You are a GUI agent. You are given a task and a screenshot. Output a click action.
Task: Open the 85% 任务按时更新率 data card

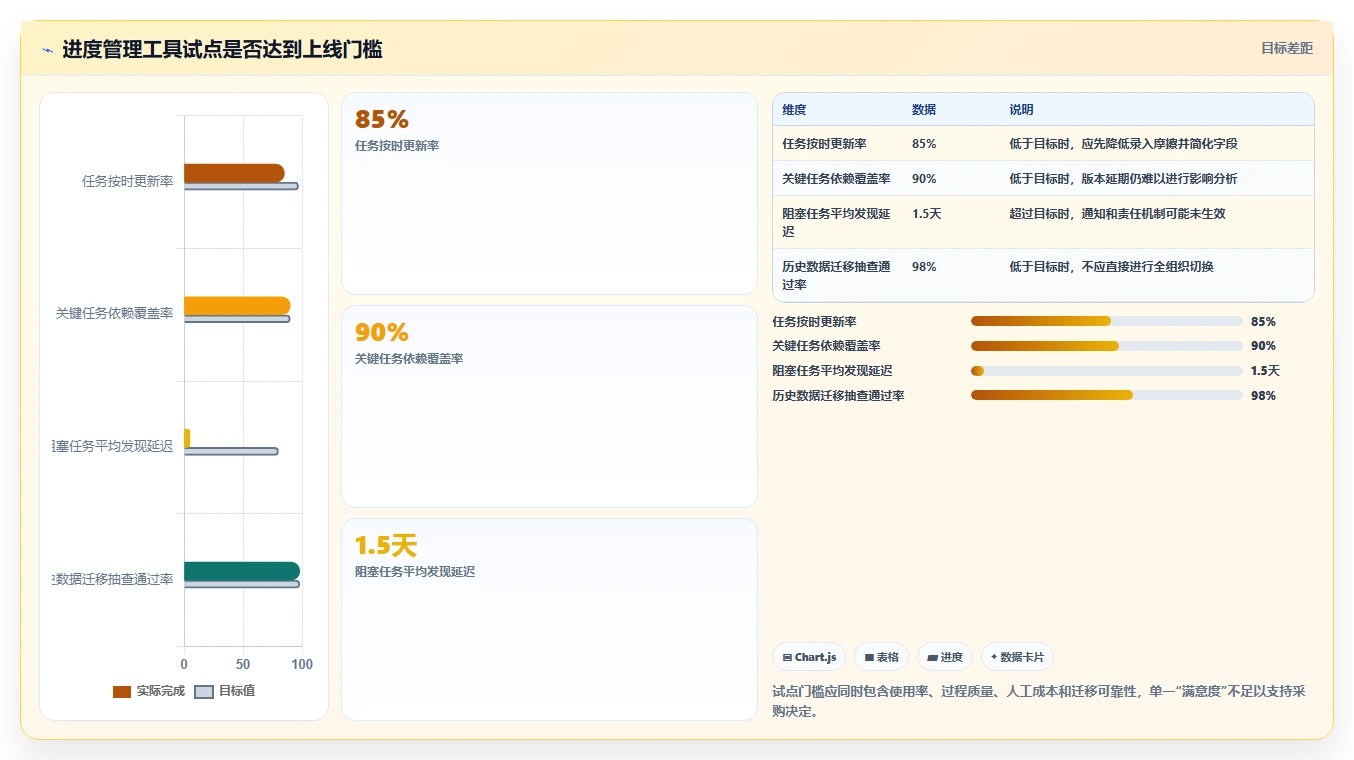(549, 193)
